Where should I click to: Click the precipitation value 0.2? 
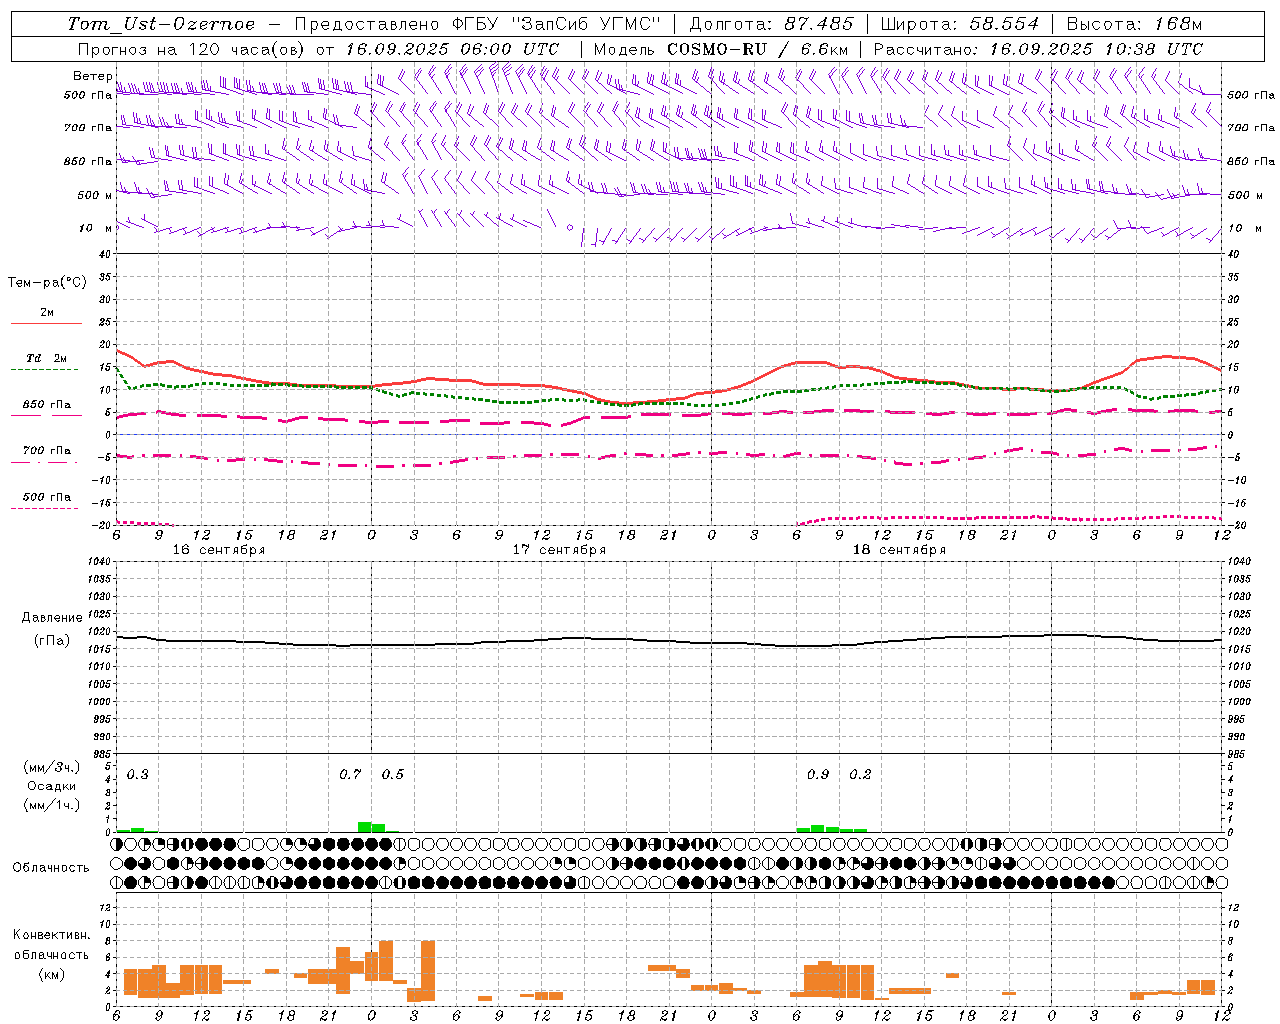[860, 774]
